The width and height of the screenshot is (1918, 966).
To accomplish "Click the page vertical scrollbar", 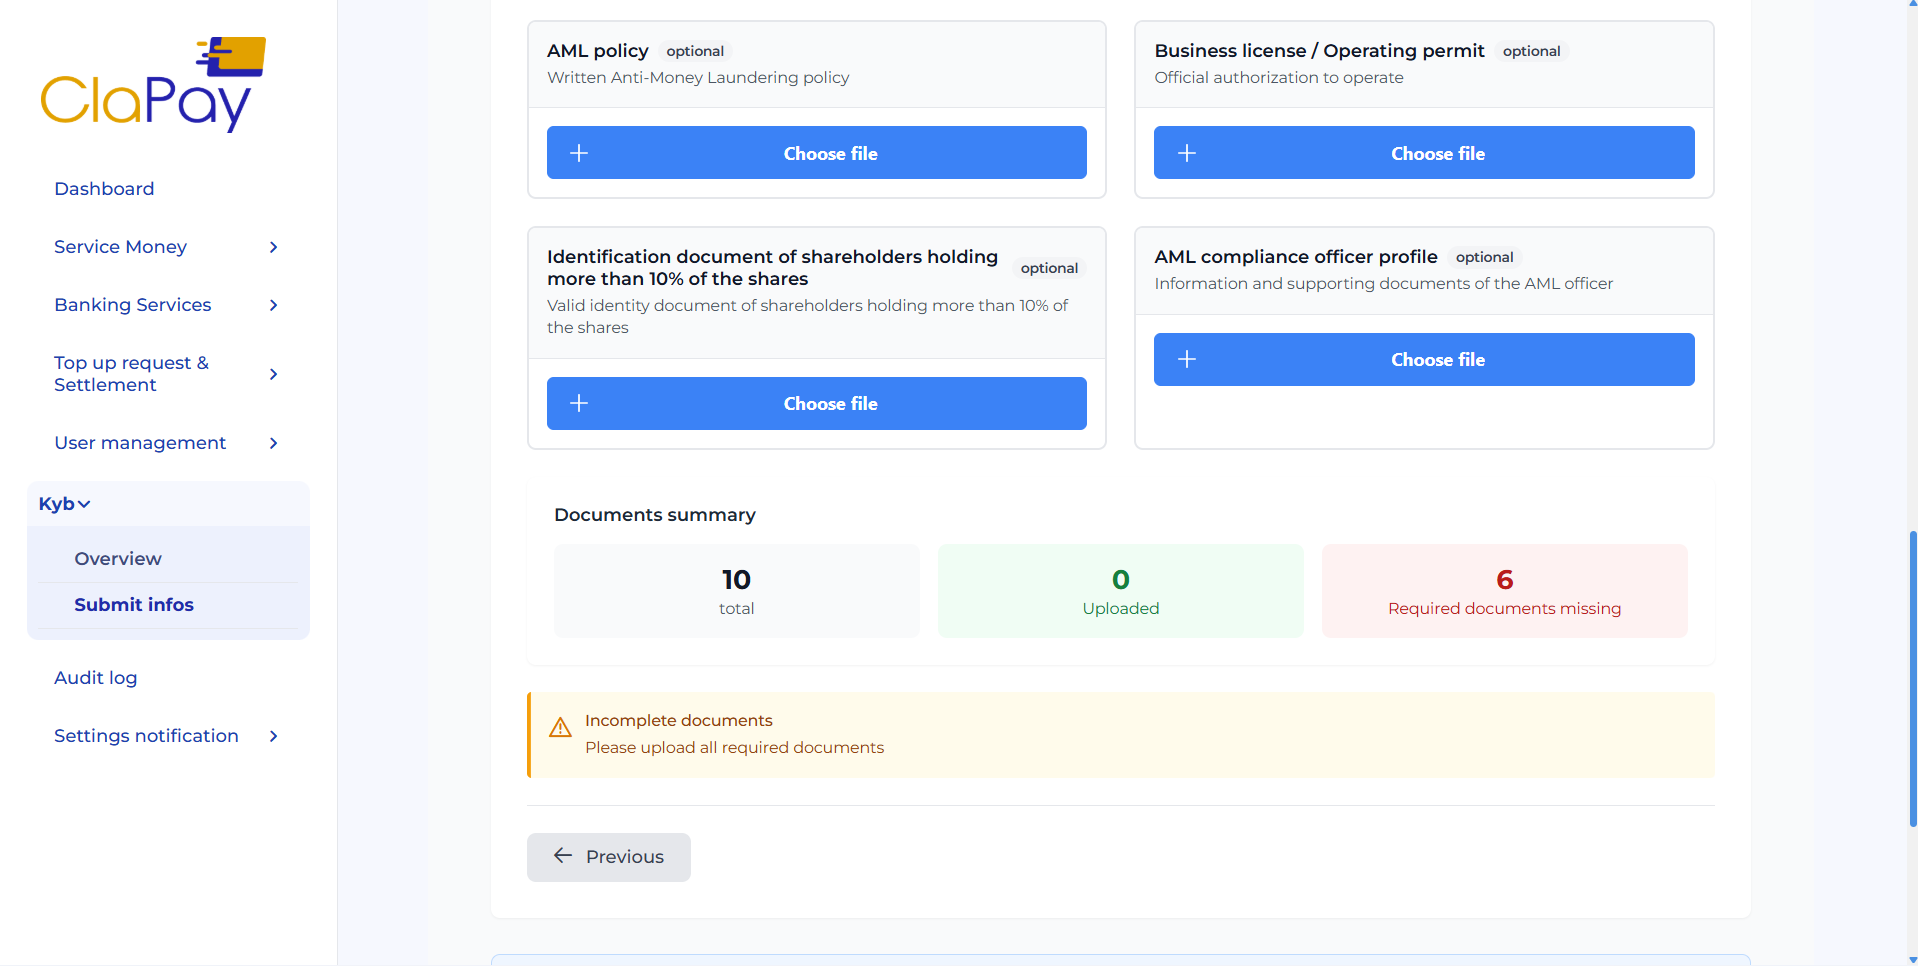I will coord(1912,680).
